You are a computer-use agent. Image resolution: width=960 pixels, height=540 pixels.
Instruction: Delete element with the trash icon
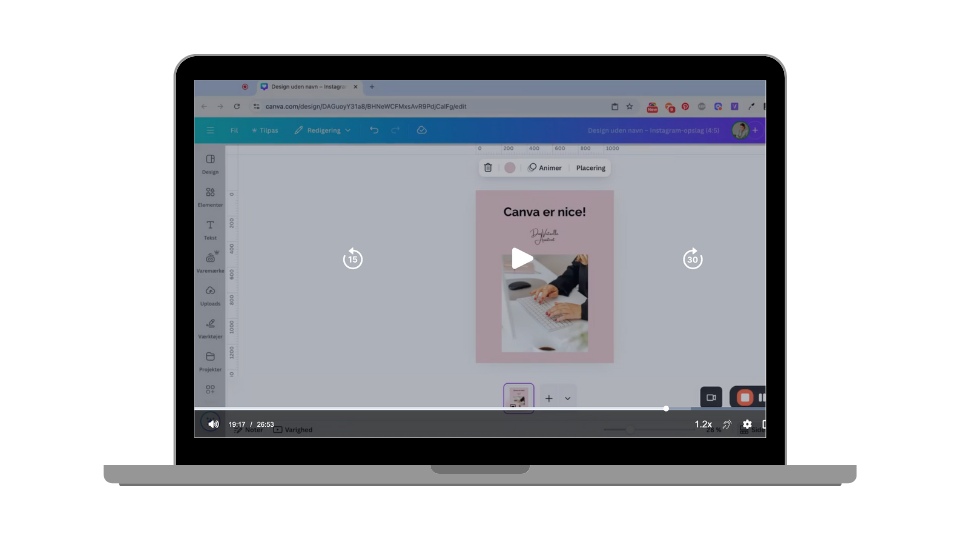tap(488, 168)
